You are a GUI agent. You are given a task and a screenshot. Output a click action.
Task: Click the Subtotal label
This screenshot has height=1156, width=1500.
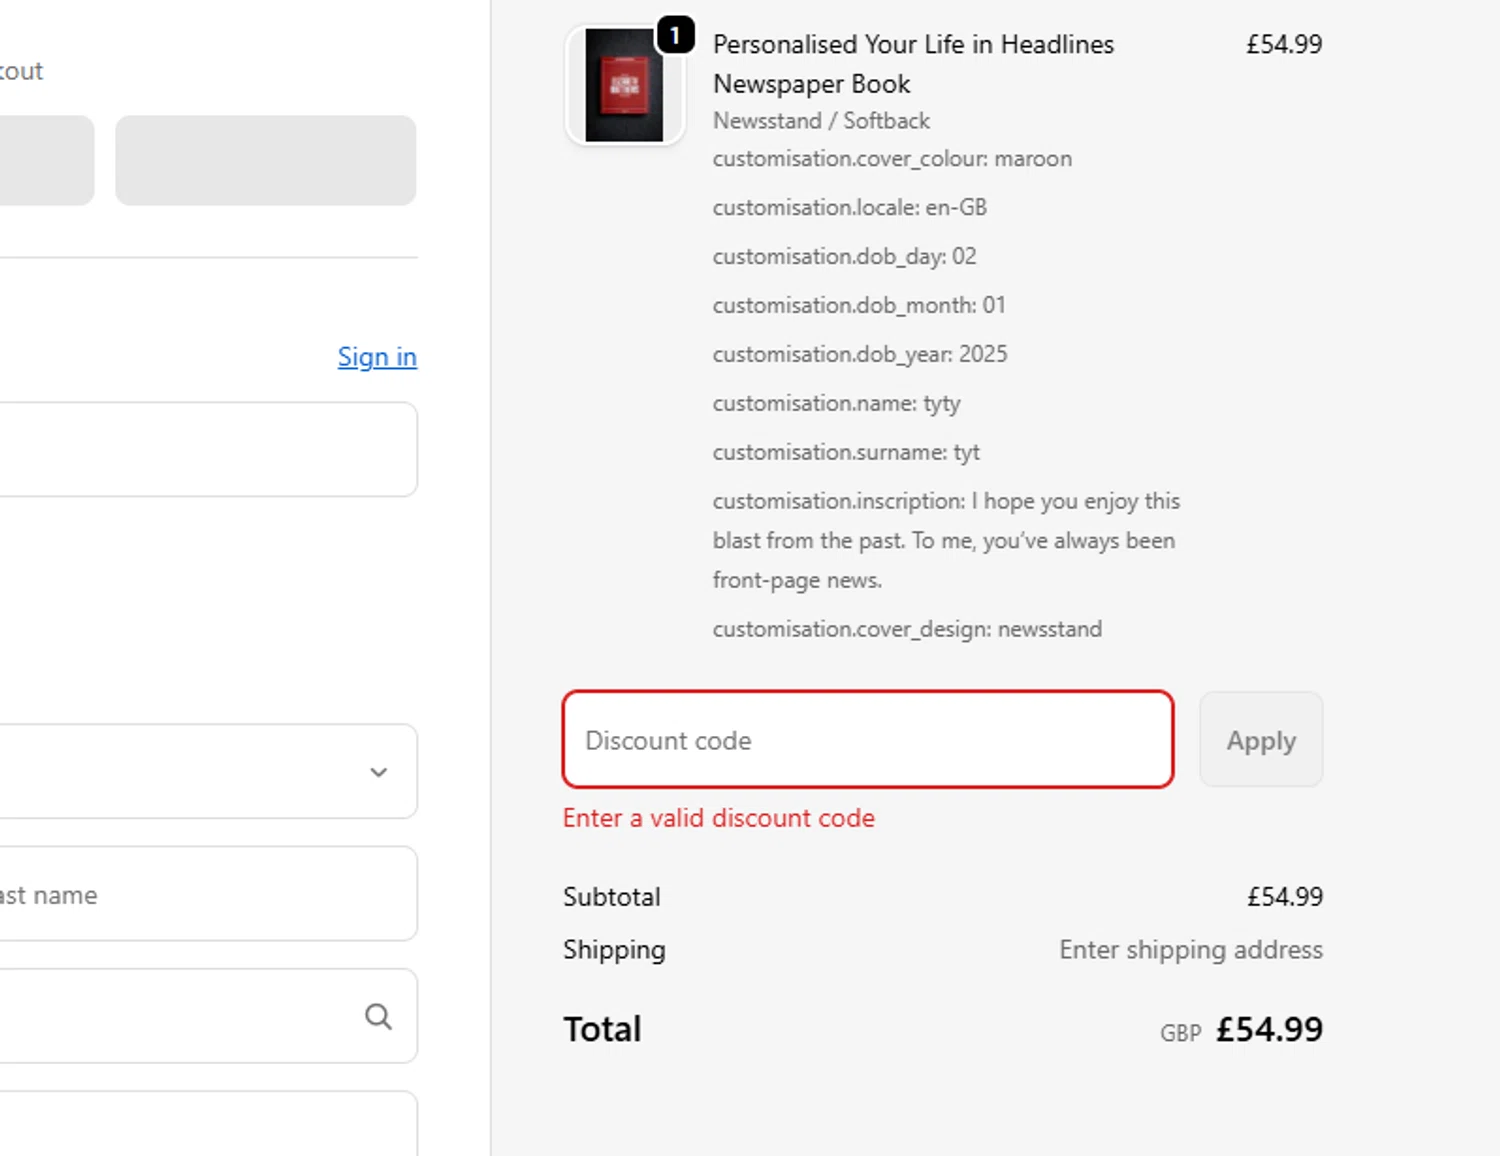point(611,897)
